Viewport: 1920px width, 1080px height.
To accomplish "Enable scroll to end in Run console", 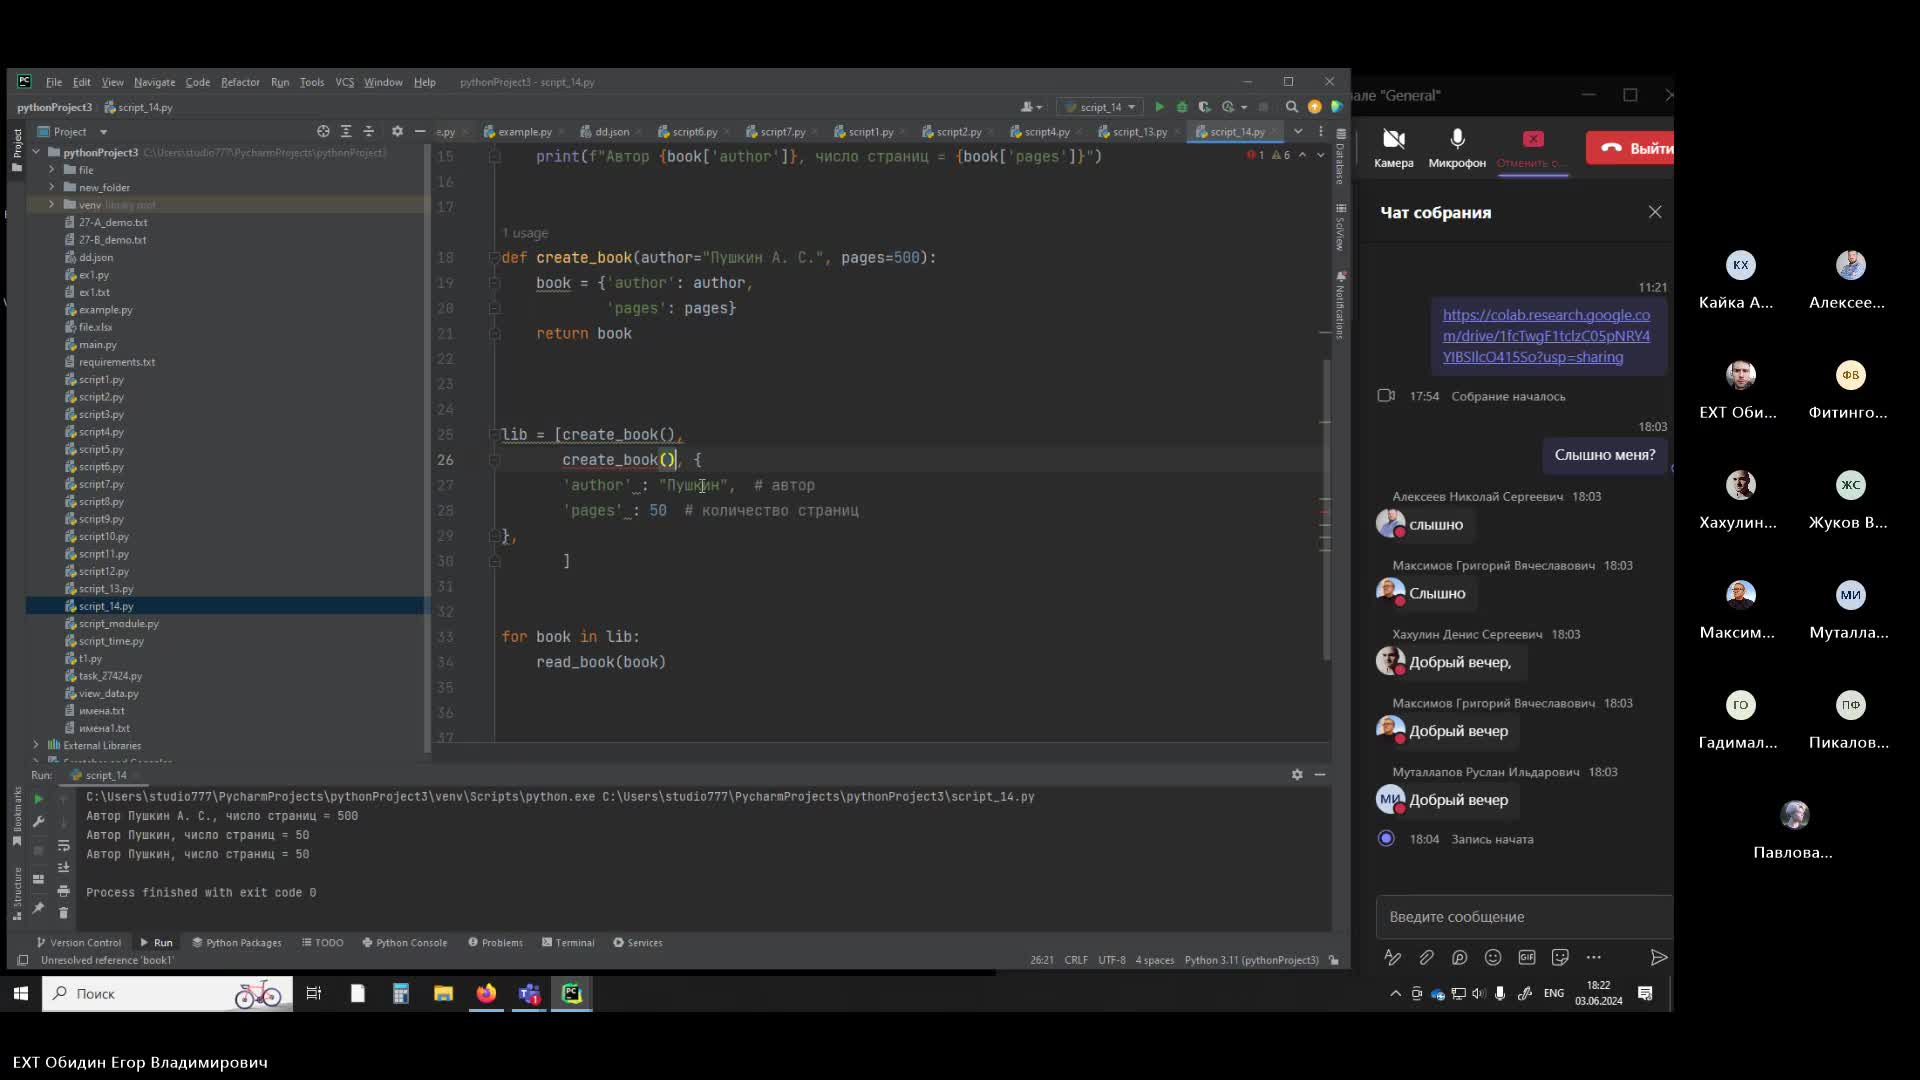I will click(x=64, y=868).
